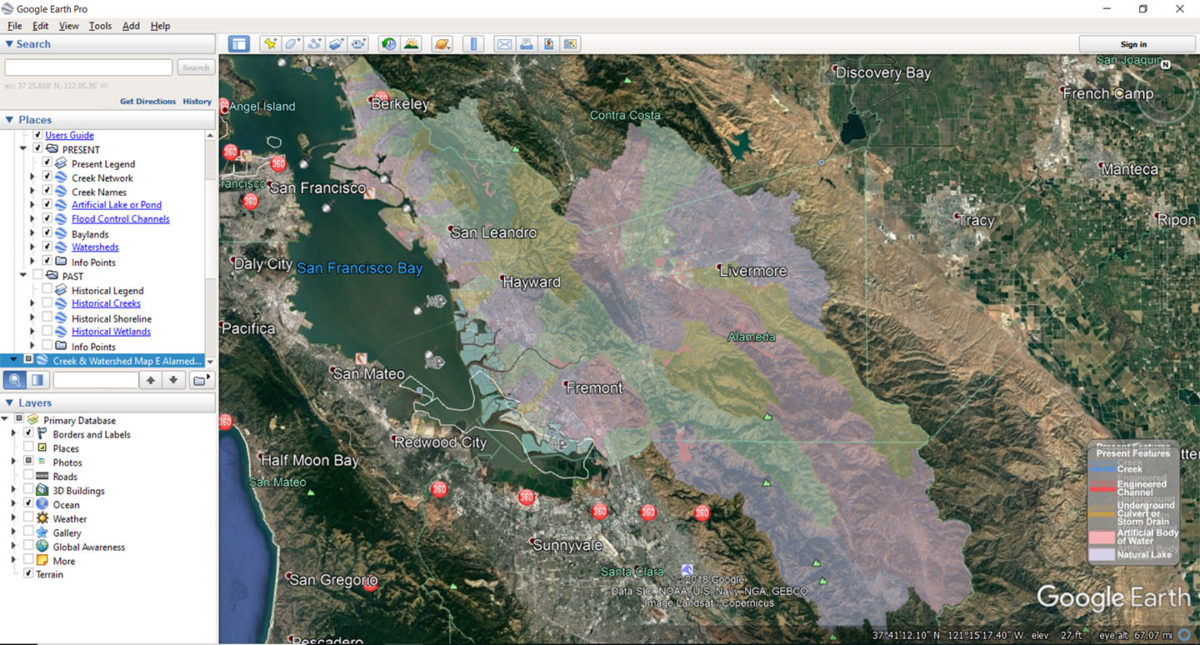Click the Places filter text field
The width and height of the screenshot is (1200, 645).
tap(96, 380)
